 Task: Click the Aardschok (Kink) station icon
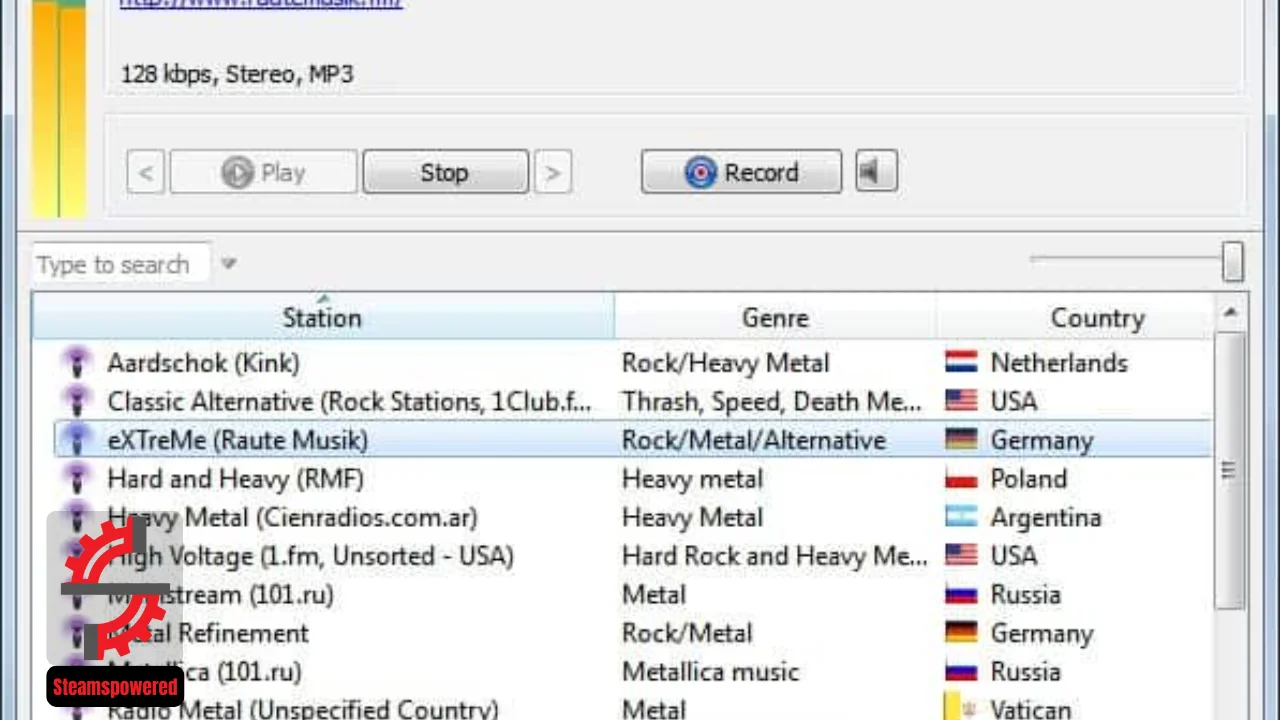[76, 362]
